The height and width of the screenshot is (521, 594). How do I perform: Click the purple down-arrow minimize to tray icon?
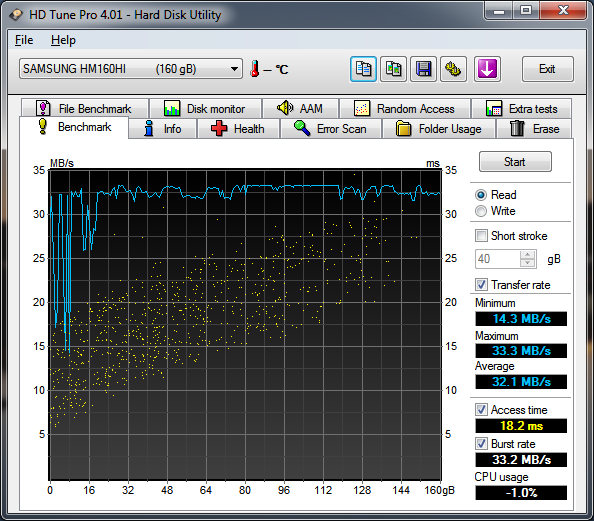[487, 69]
